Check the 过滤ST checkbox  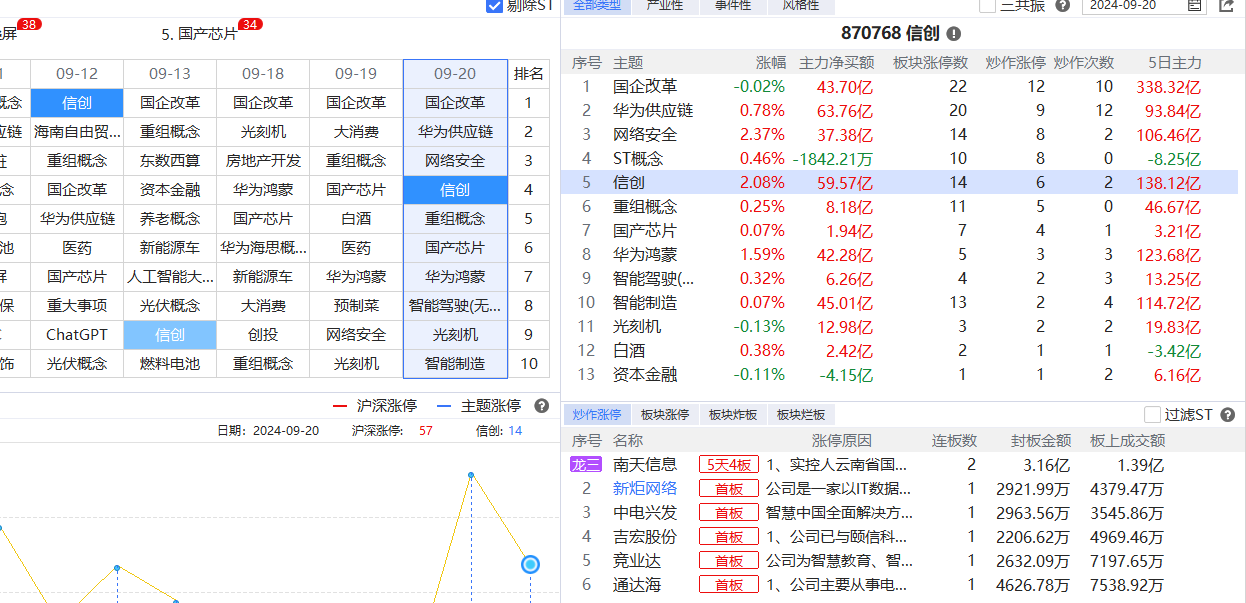pyautogui.click(x=1153, y=415)
